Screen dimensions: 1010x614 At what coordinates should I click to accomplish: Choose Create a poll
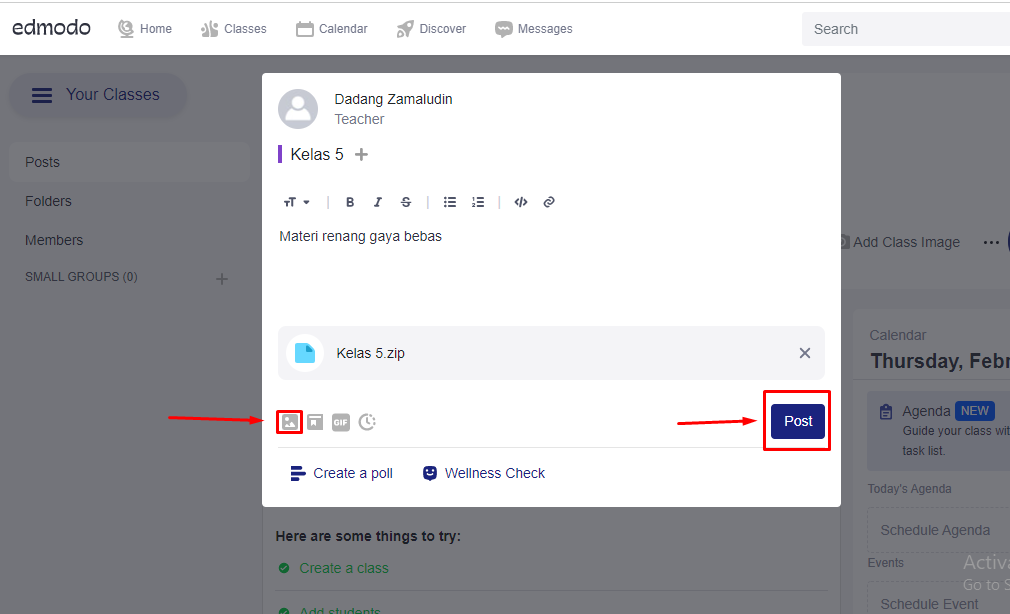342,473
